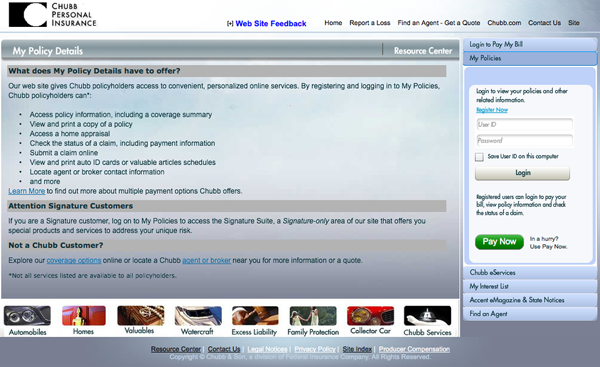The height and width of the screenshot is (367, 600).
Task: Expand the Login to Pay My Bill panel
Action: pos(530,44)
